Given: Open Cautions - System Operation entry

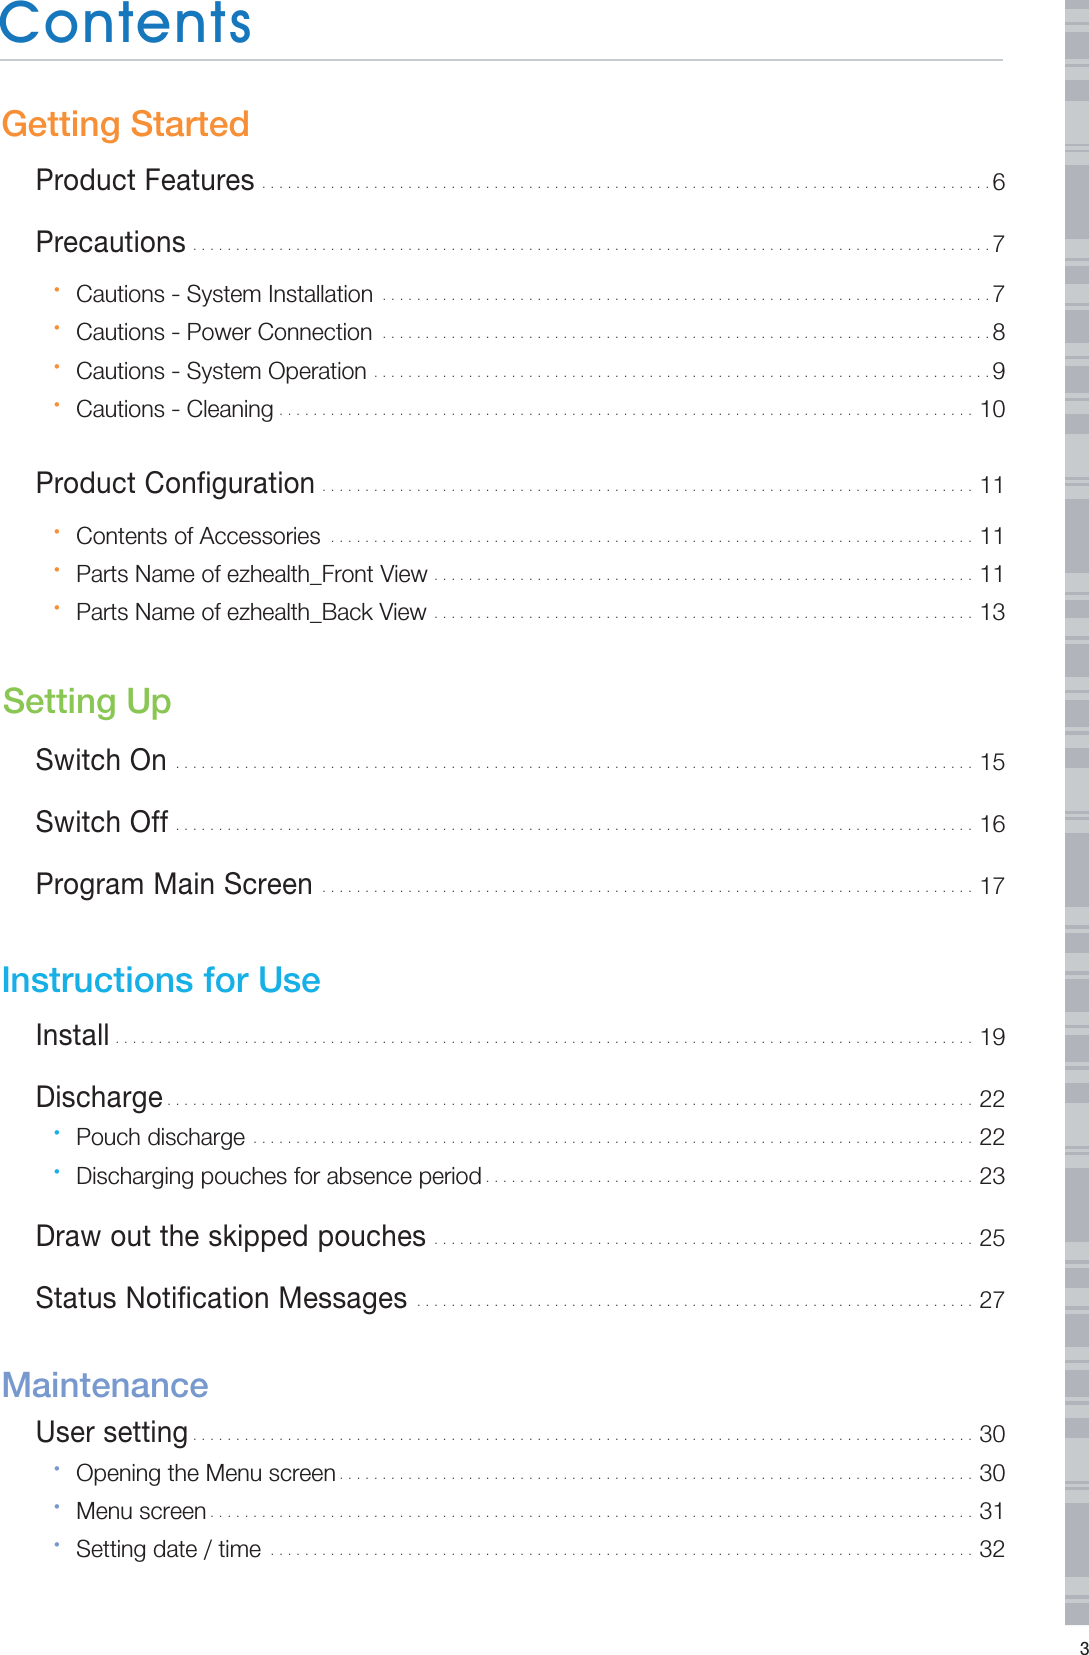Looking at the screenshot, I should 221,371.
